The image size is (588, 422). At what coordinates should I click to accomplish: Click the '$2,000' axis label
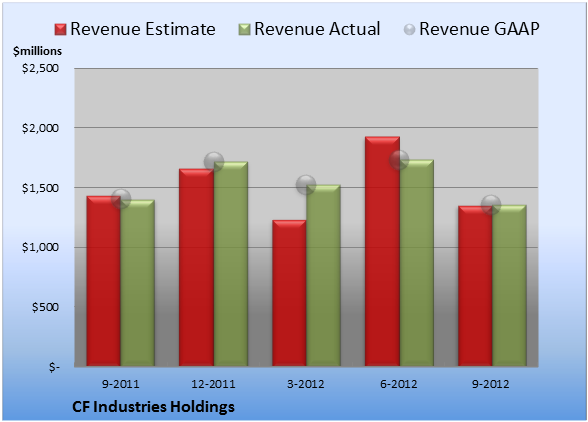click(x=40, y=128)
